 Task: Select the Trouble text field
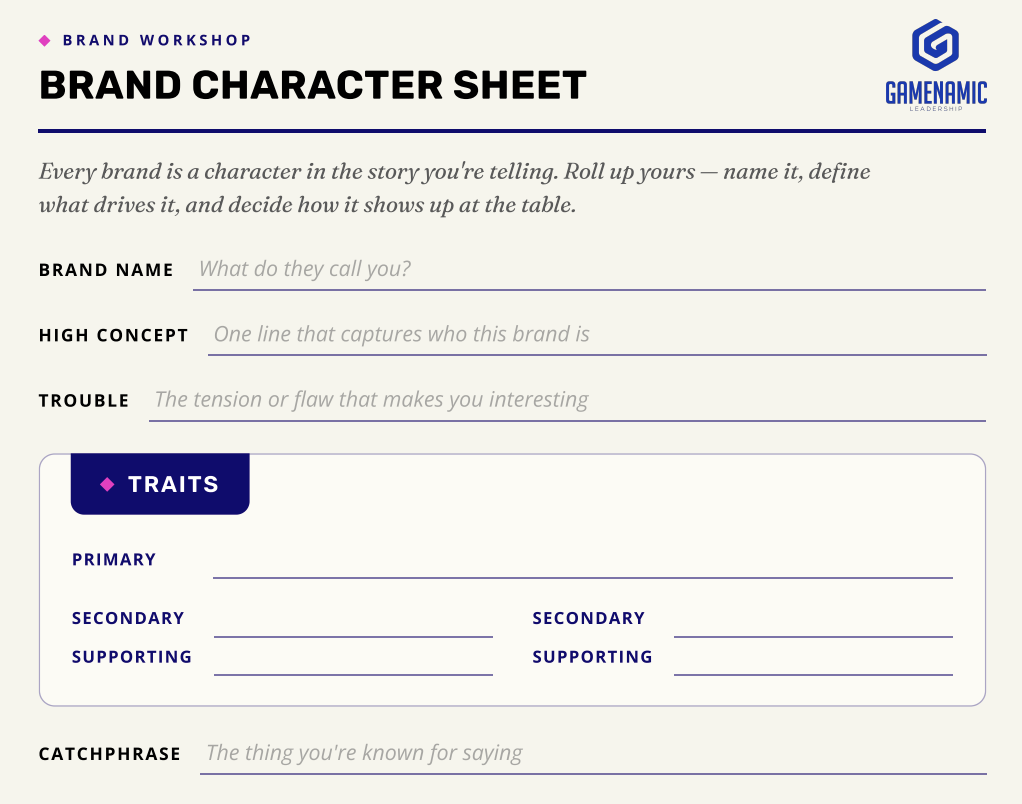pos(567,401)
